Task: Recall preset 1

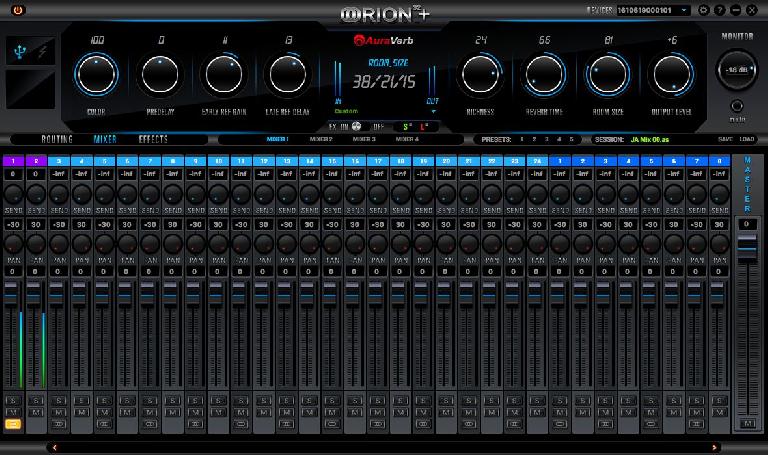Action: point(522,139)
